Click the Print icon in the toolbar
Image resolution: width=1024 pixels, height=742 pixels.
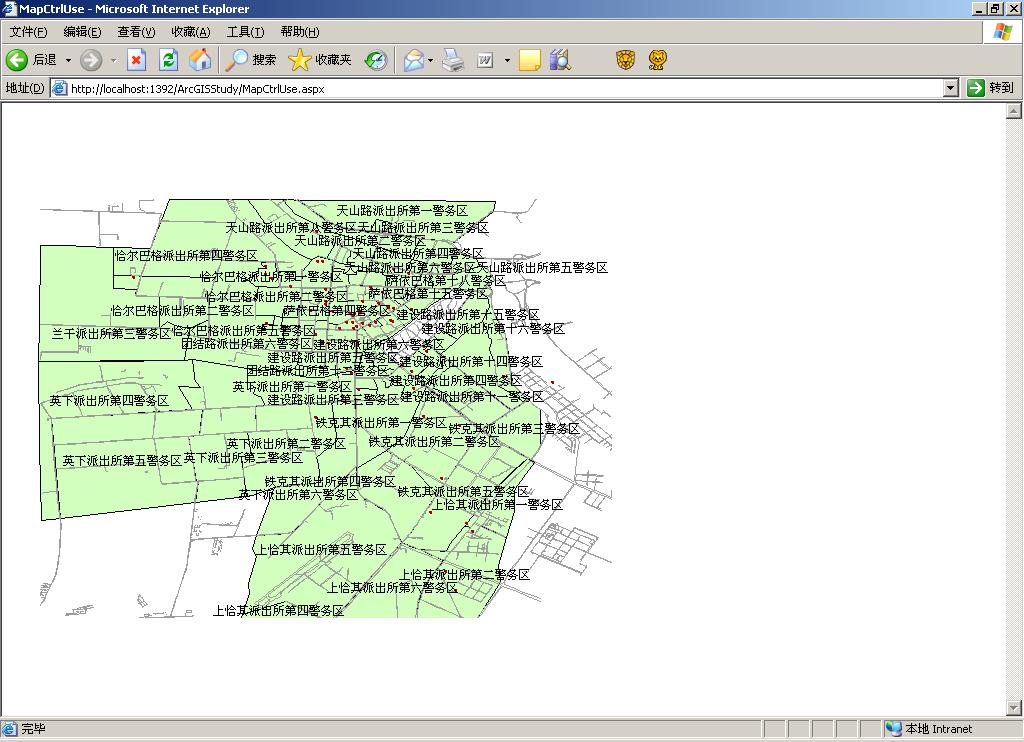click(x=453, y=60)
